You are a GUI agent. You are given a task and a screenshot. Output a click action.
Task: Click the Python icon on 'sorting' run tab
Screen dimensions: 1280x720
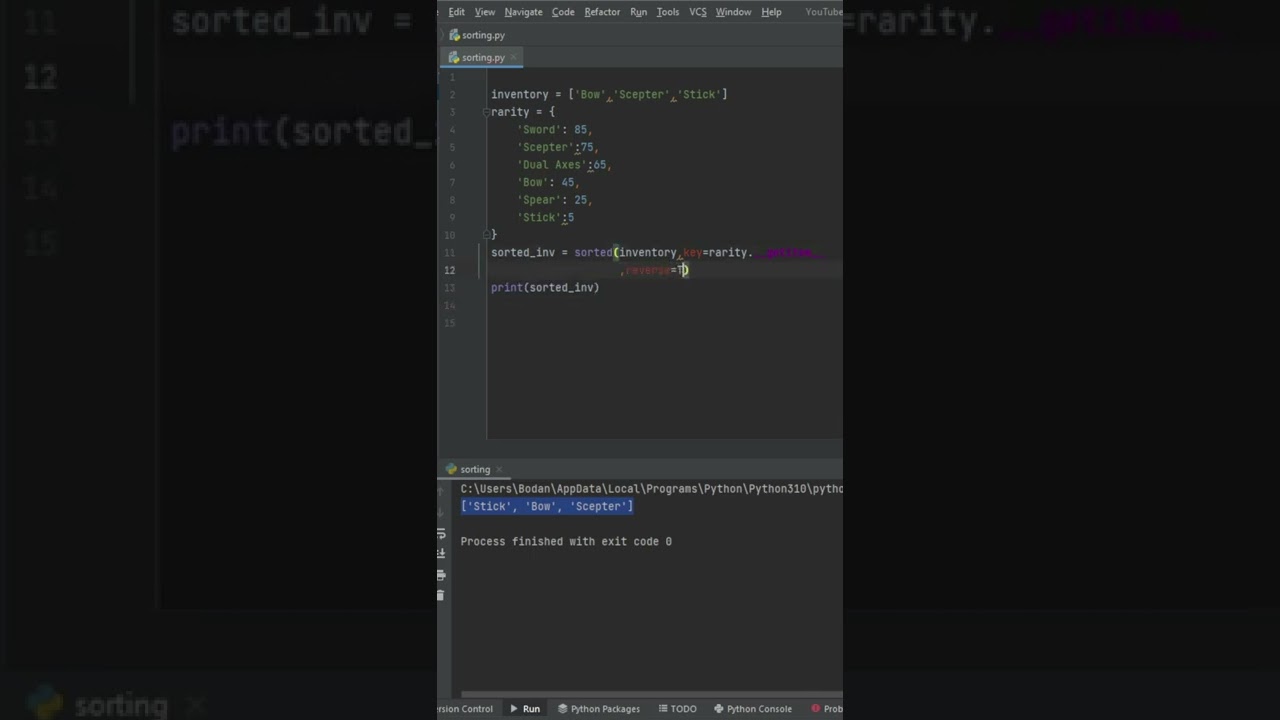451,469
